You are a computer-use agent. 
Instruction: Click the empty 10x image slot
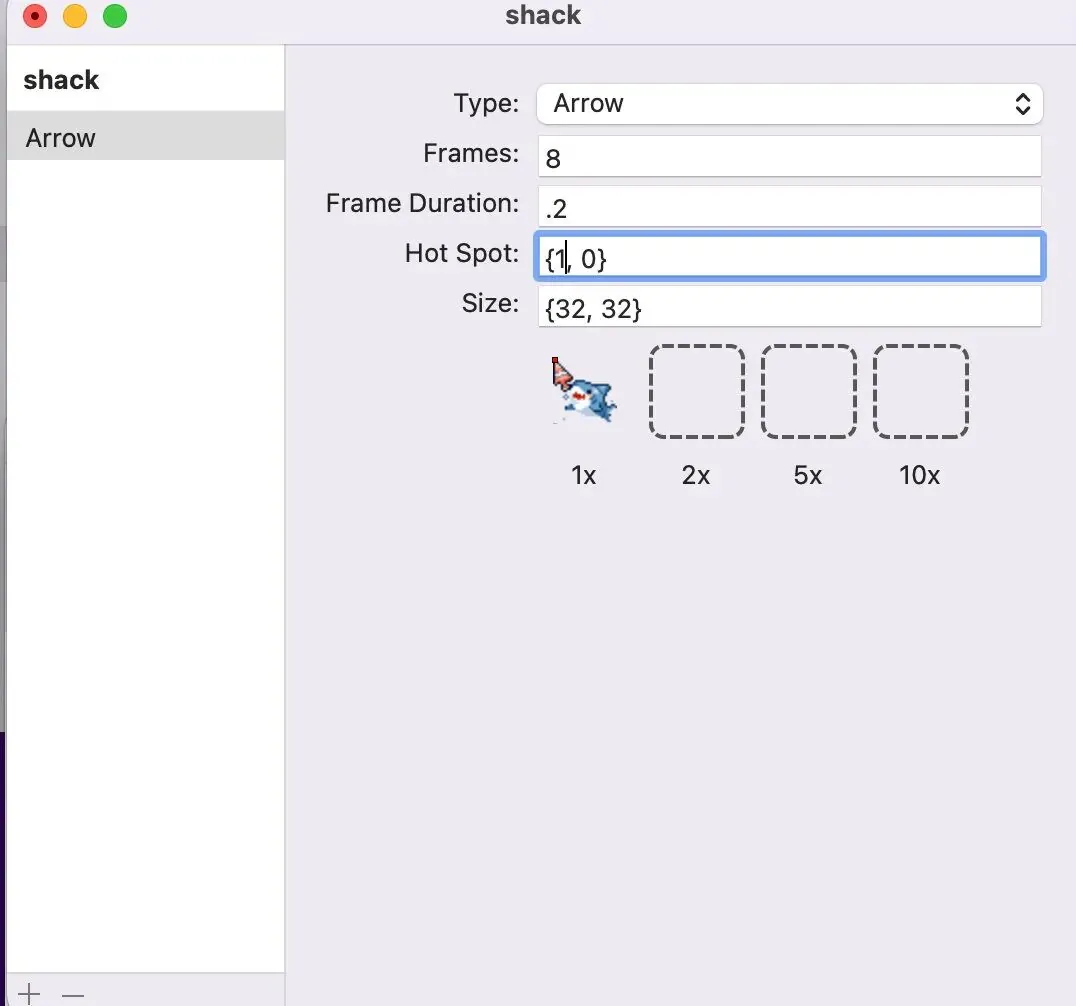(x=920, y=391)
